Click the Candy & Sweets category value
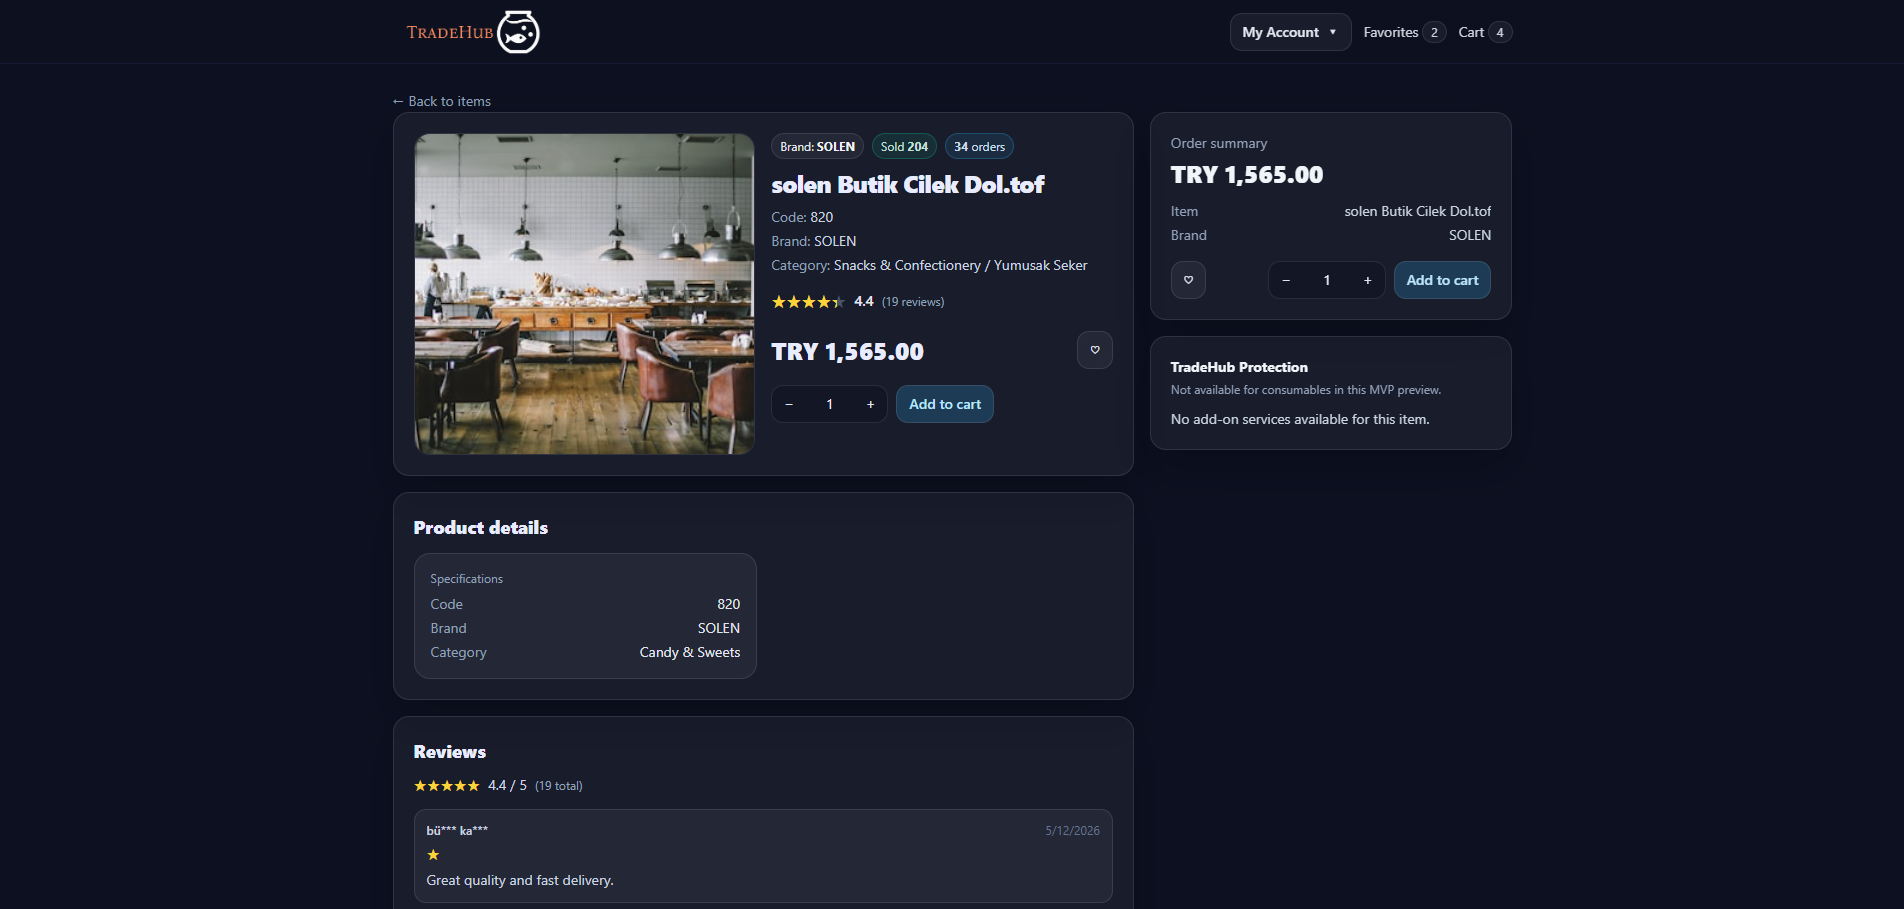The height and width of the screenshot is (909, 1904). point(690,652)
